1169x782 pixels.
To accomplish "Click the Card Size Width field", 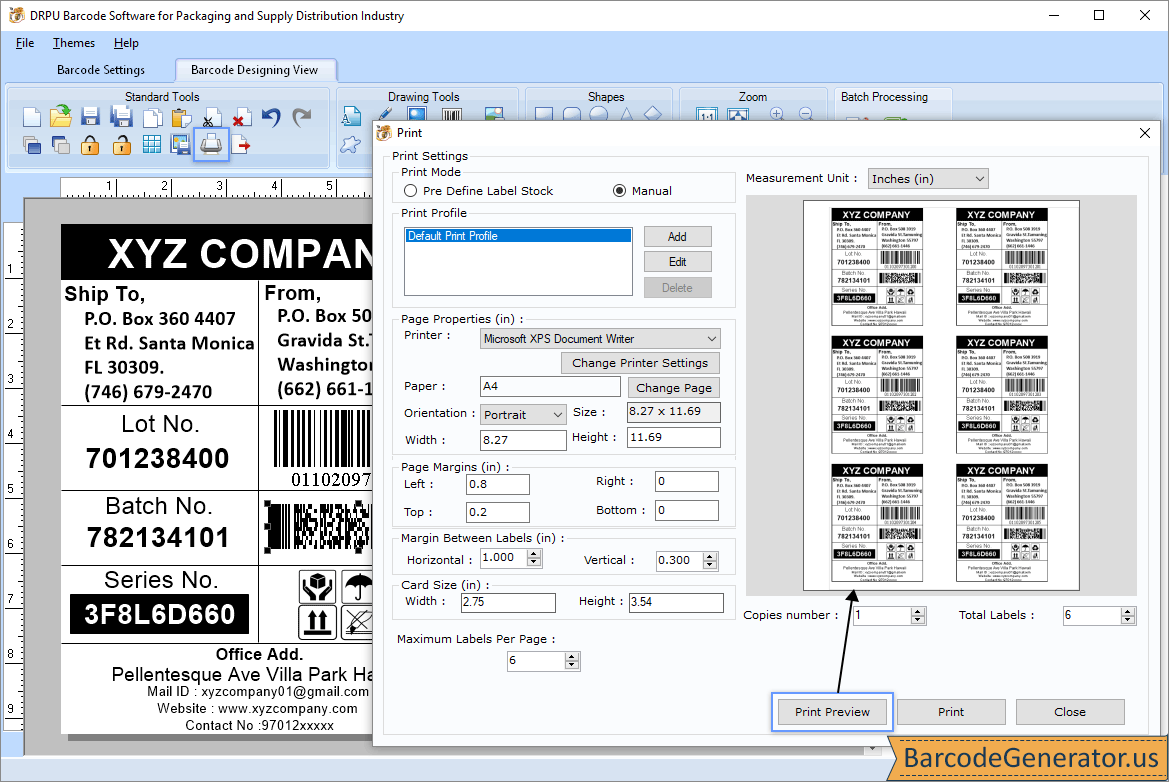I will pyautogui.click(x=508, y=602).
